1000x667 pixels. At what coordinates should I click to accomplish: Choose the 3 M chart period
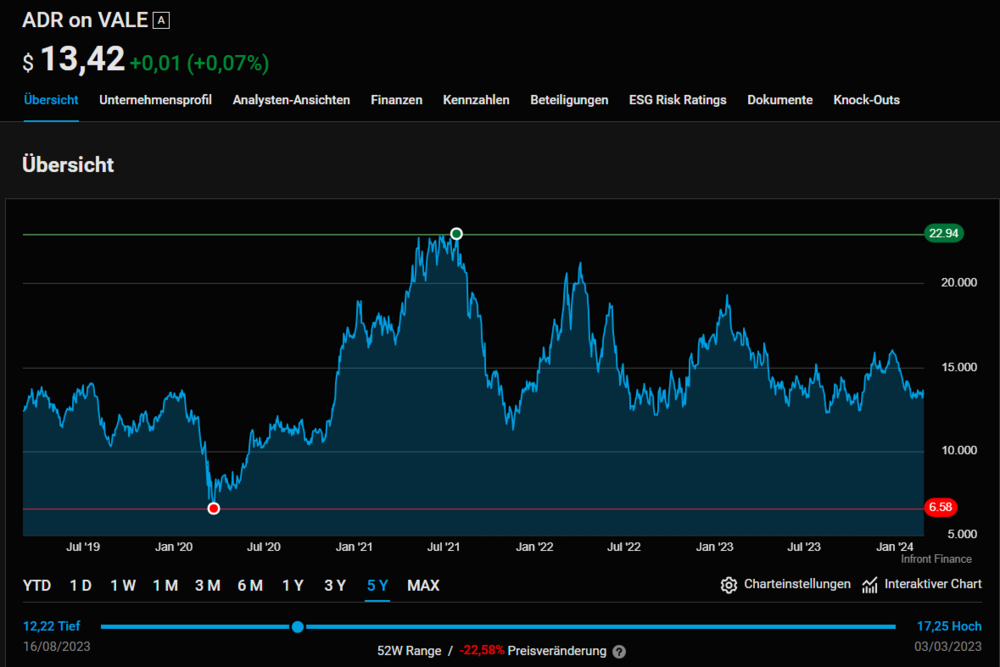(x=207, y=586)
